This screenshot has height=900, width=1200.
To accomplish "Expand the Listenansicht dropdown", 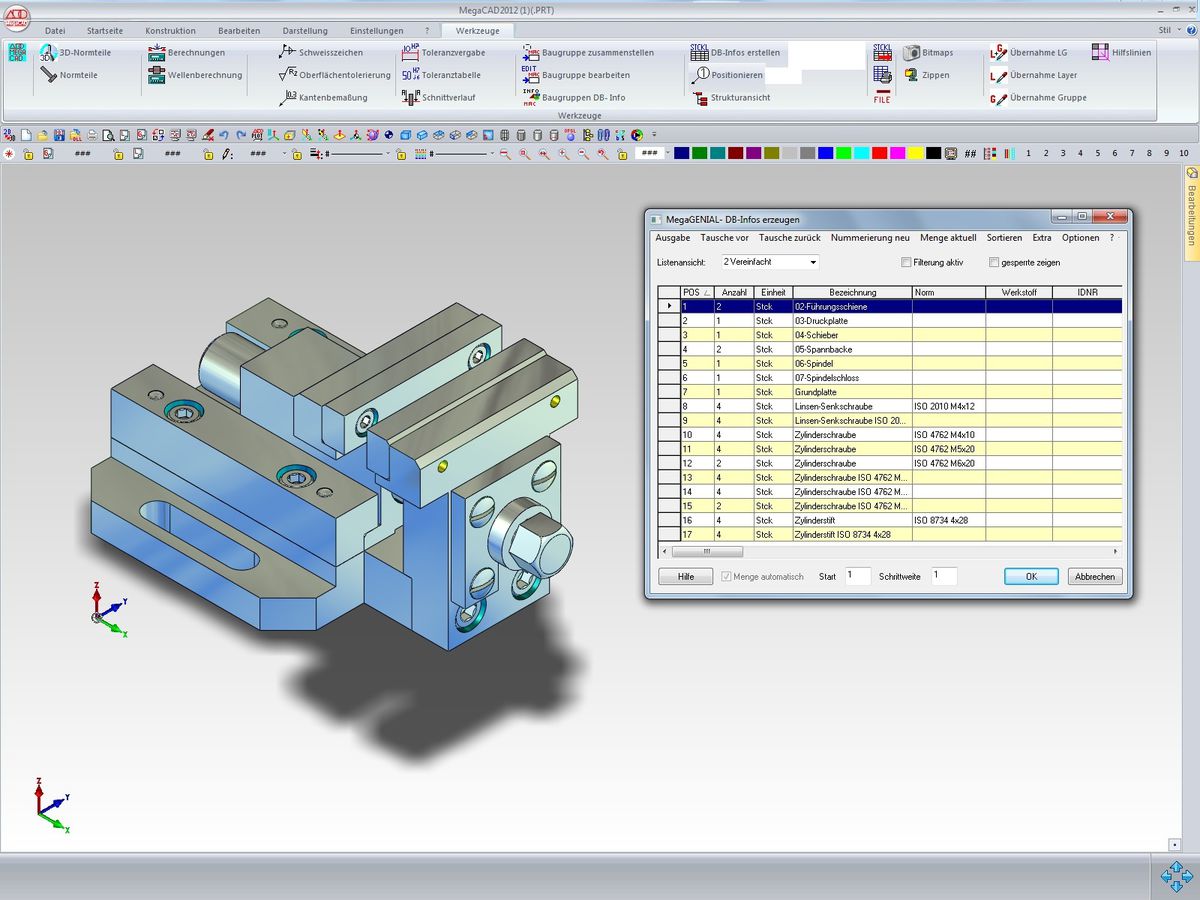I will click(813, 262).
